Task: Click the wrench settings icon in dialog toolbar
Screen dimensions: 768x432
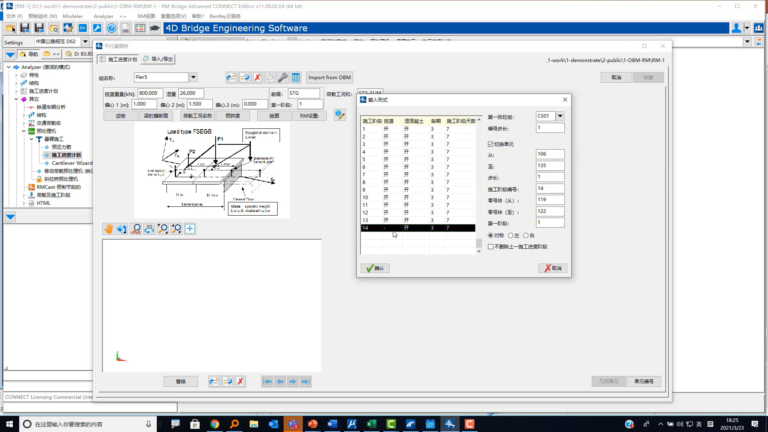Action: click(283, 77)
